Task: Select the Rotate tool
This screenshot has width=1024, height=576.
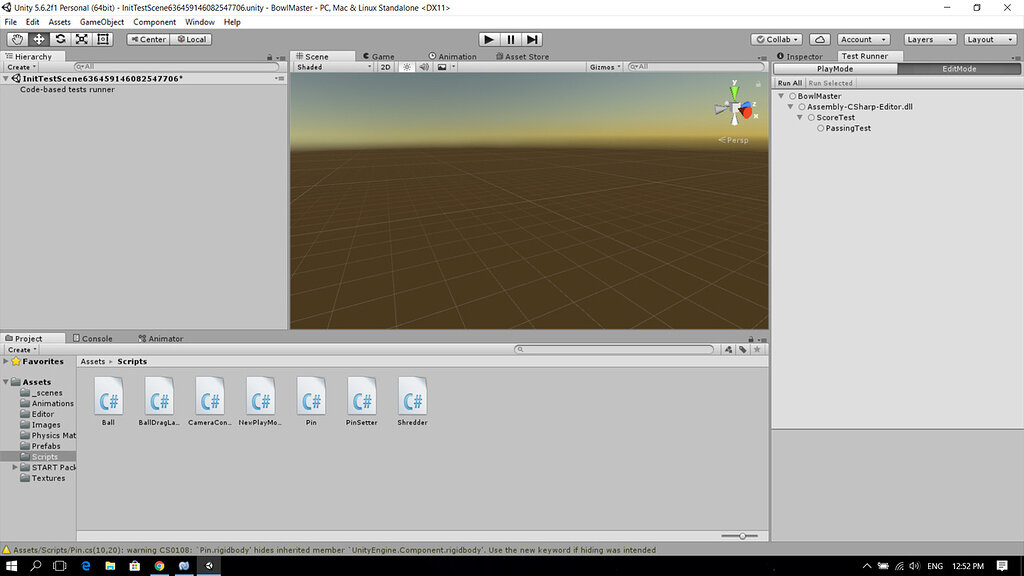Action: click(x=60, y=39)
